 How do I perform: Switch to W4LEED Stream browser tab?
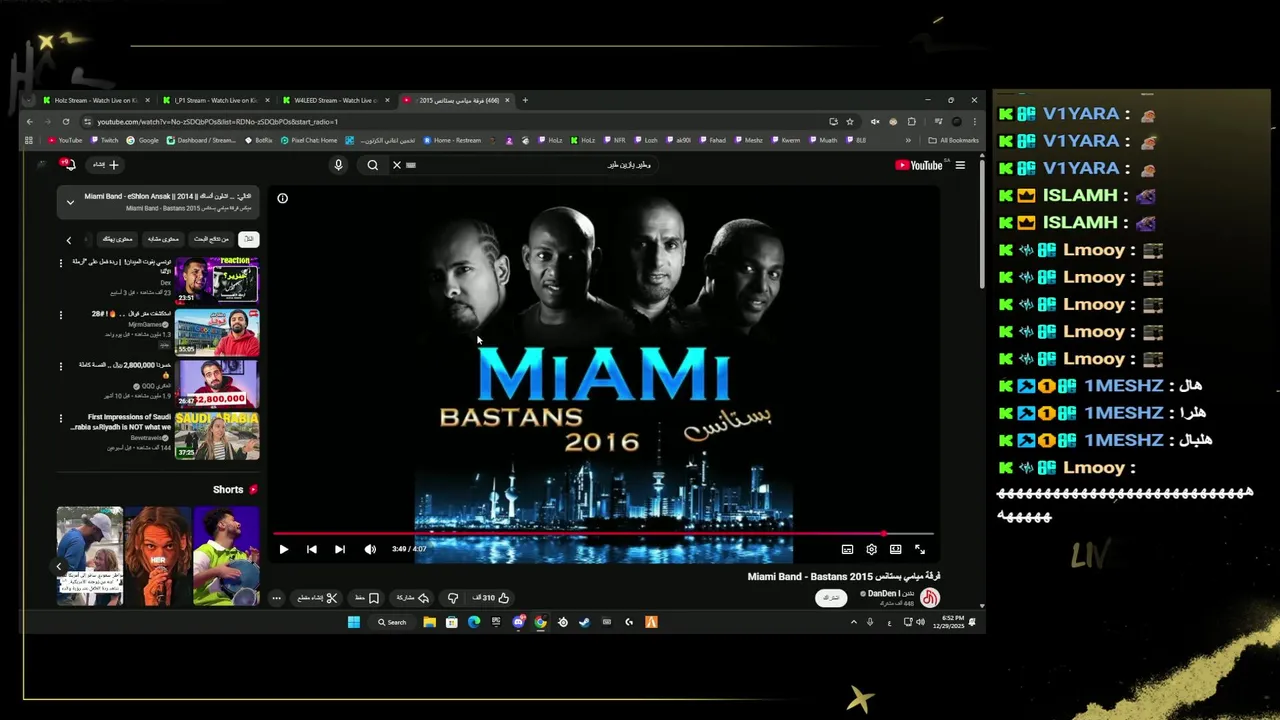pos(334,100)
